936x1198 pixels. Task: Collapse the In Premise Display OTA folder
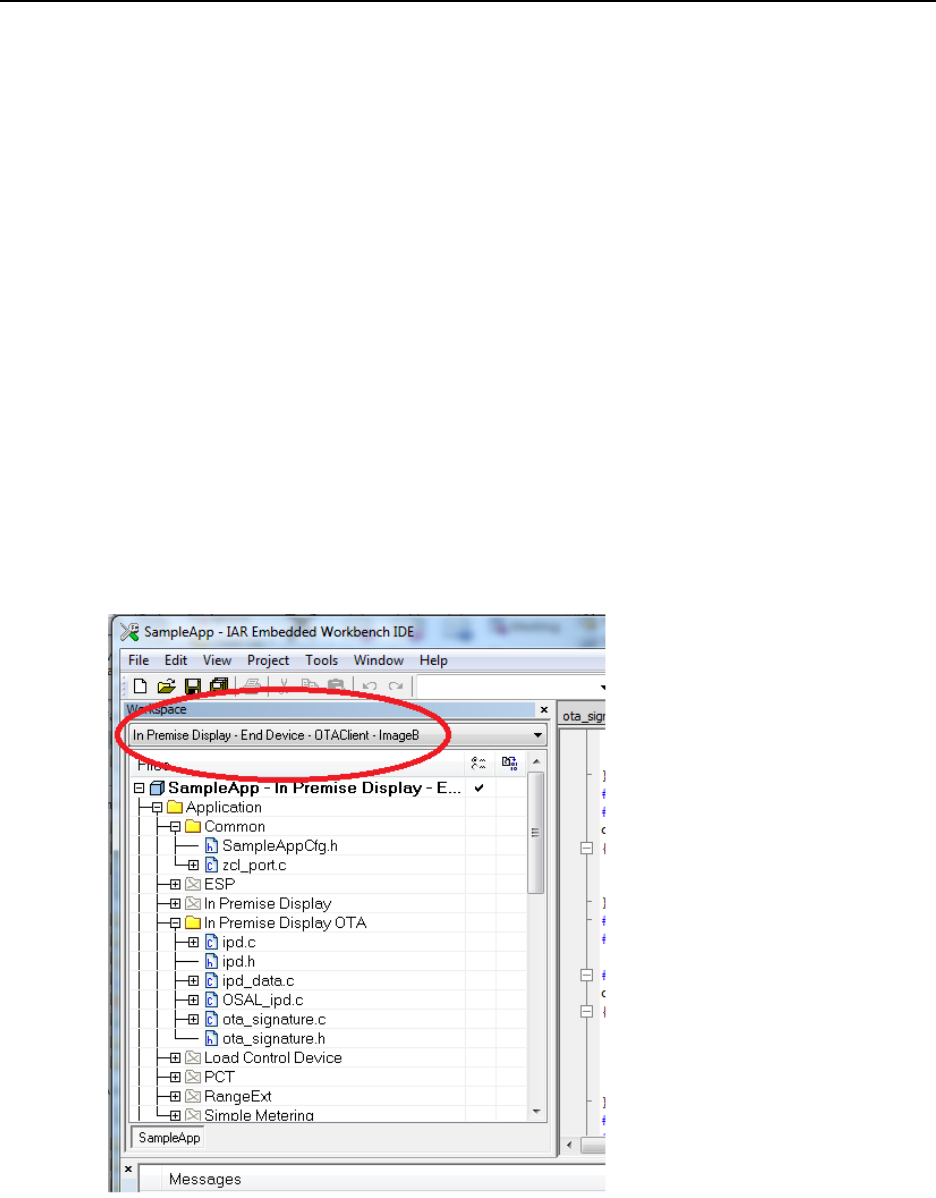[x=175, y=923]
